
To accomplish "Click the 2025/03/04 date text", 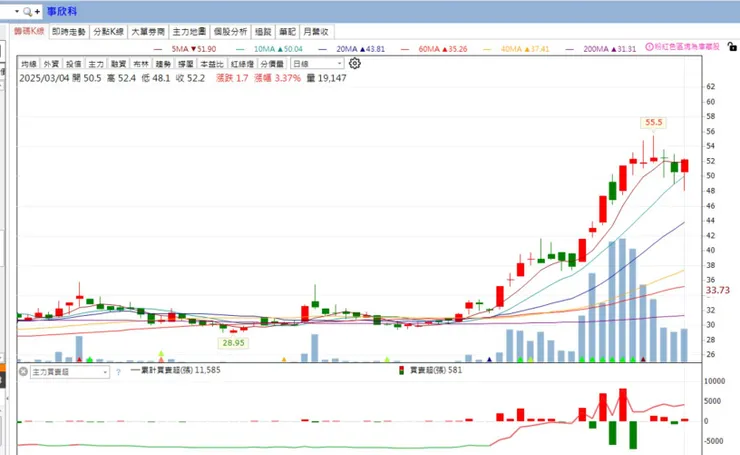I will 44,78.
